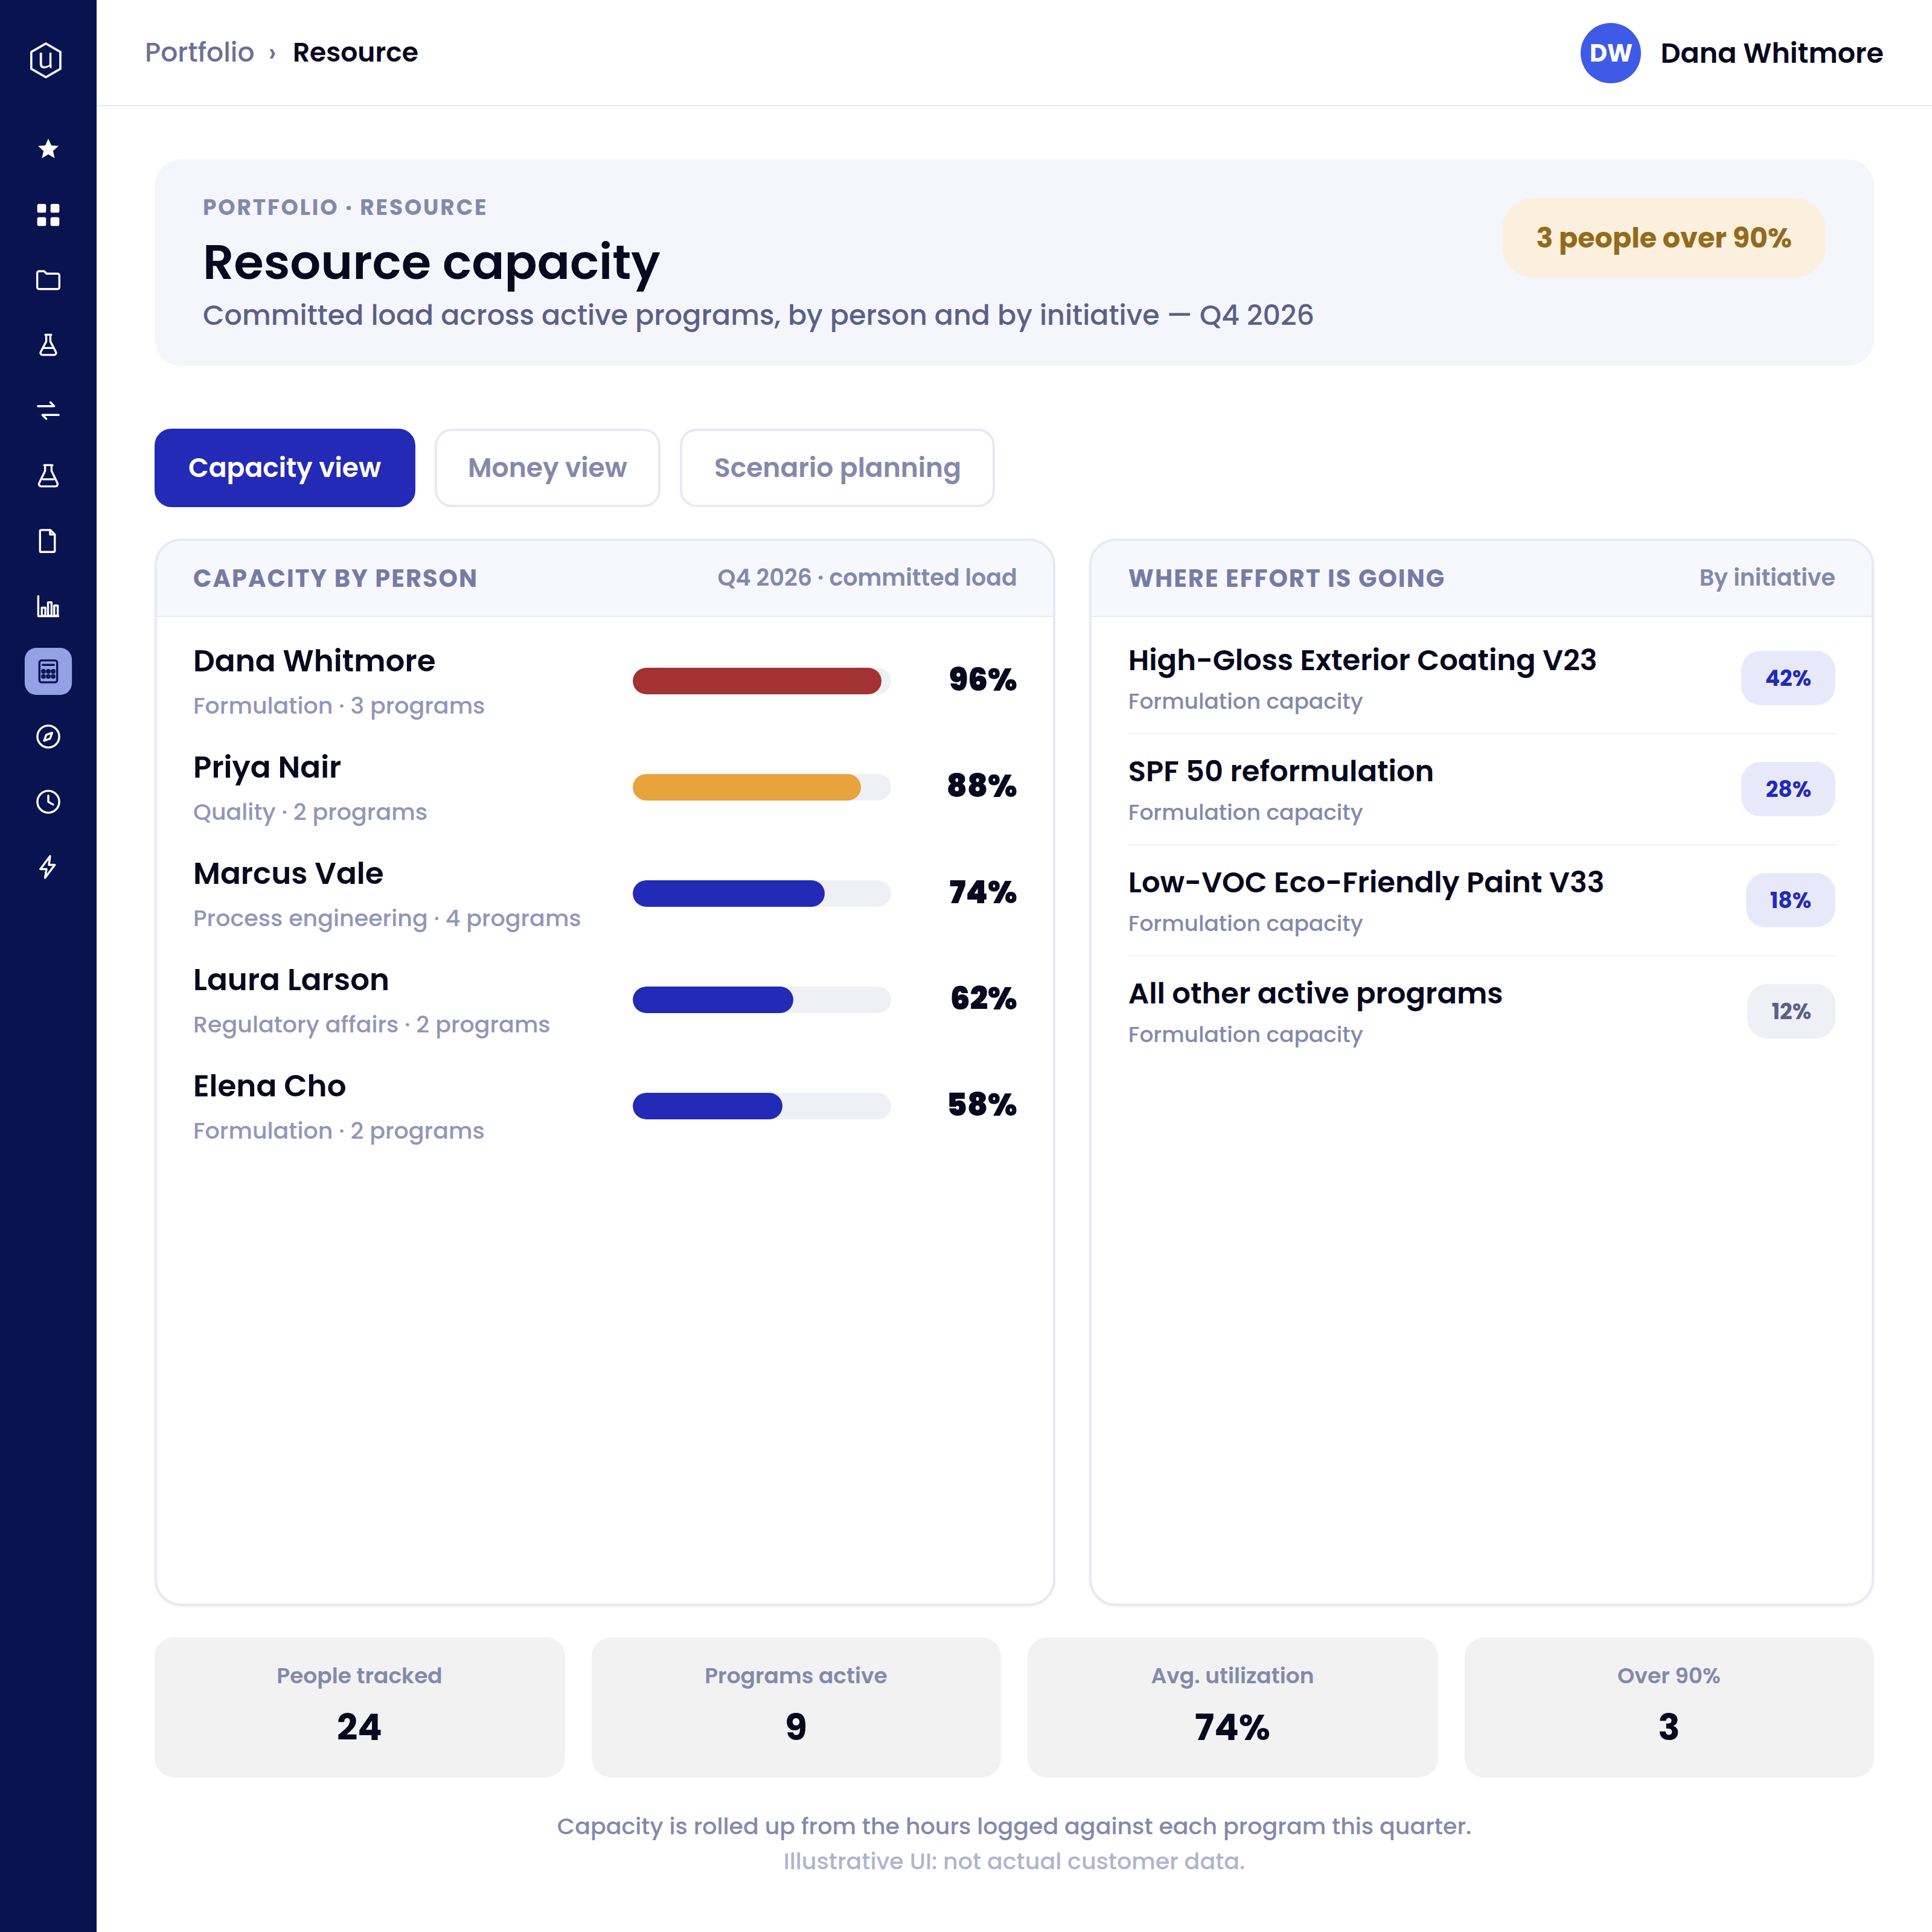Open the lightning bolt icon in sidebar
This screenshot has width=1932, height=1932.
tap(48, 867)
